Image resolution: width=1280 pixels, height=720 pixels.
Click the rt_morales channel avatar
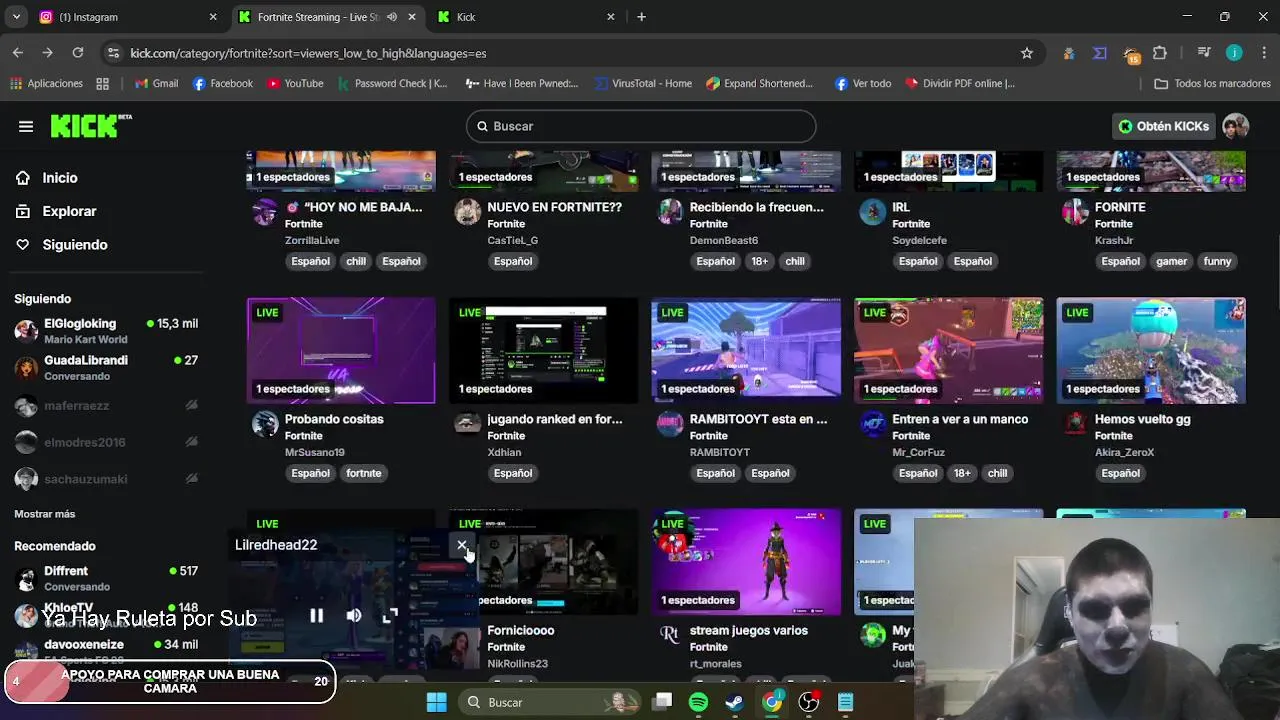[670, 636]
